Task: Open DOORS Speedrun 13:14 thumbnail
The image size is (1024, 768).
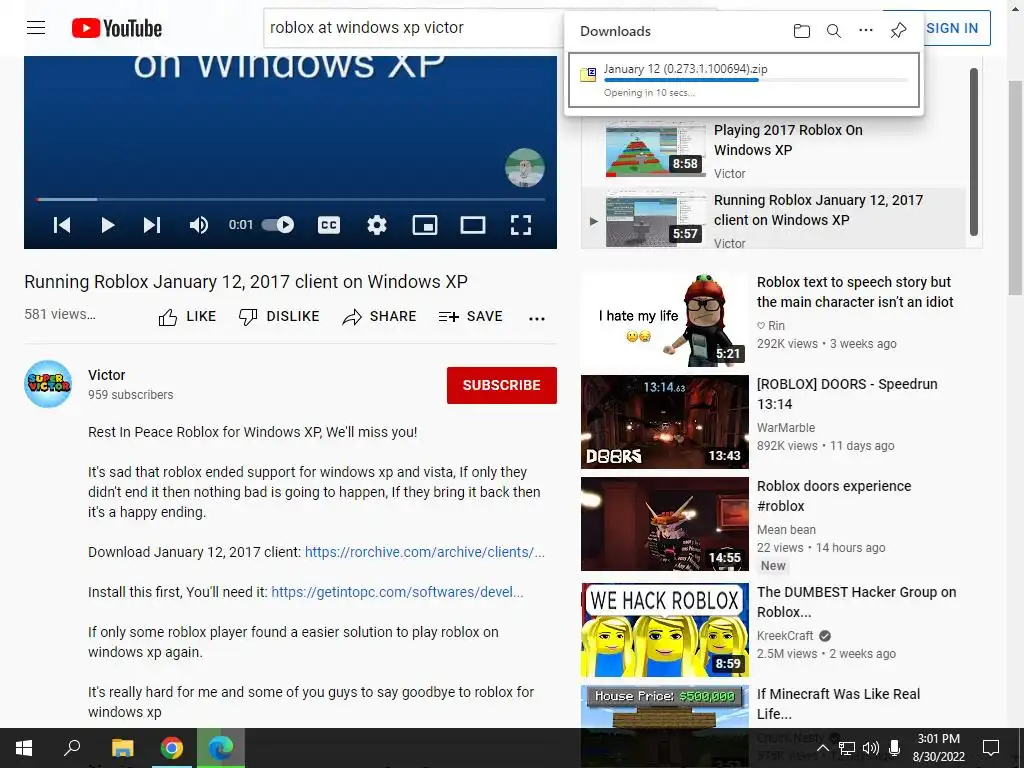Action: [665, 422]
